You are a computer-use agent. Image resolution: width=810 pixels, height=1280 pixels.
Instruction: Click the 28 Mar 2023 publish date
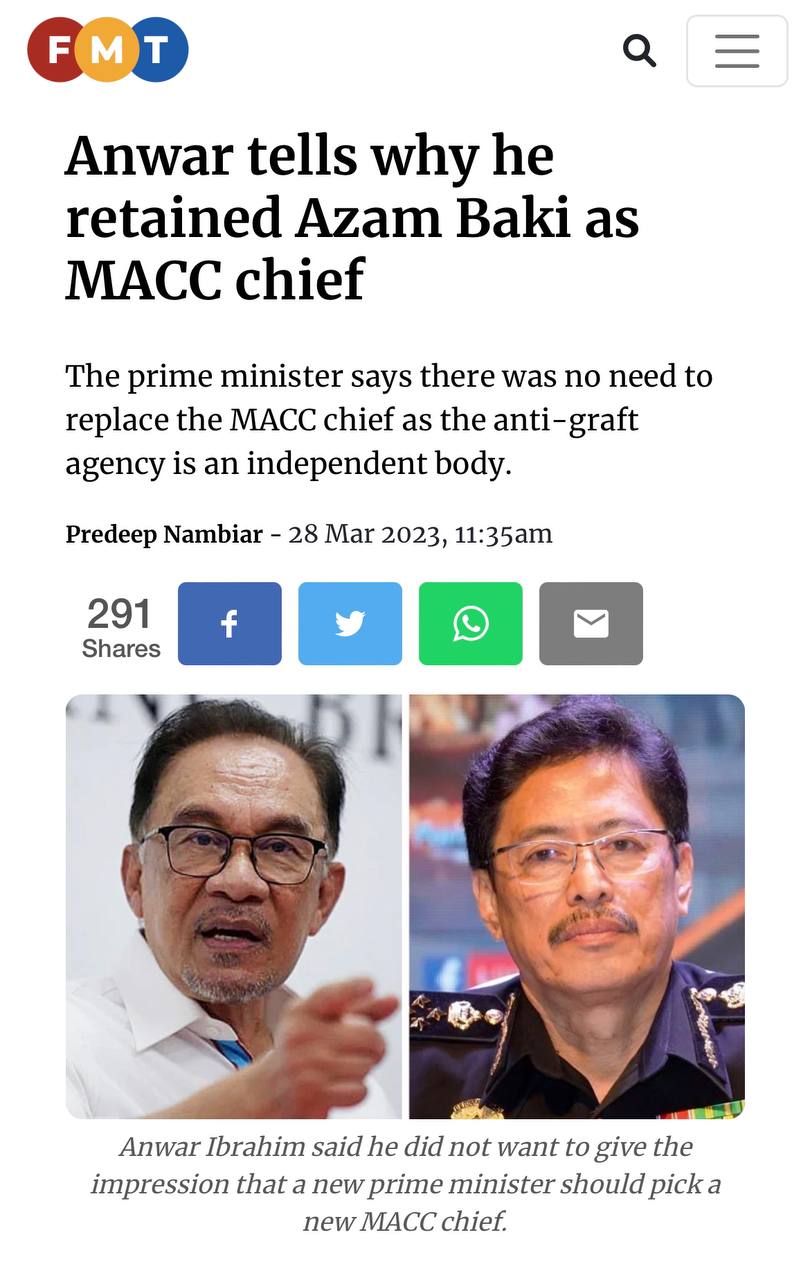pyautogui.click(x=365, y=534)
